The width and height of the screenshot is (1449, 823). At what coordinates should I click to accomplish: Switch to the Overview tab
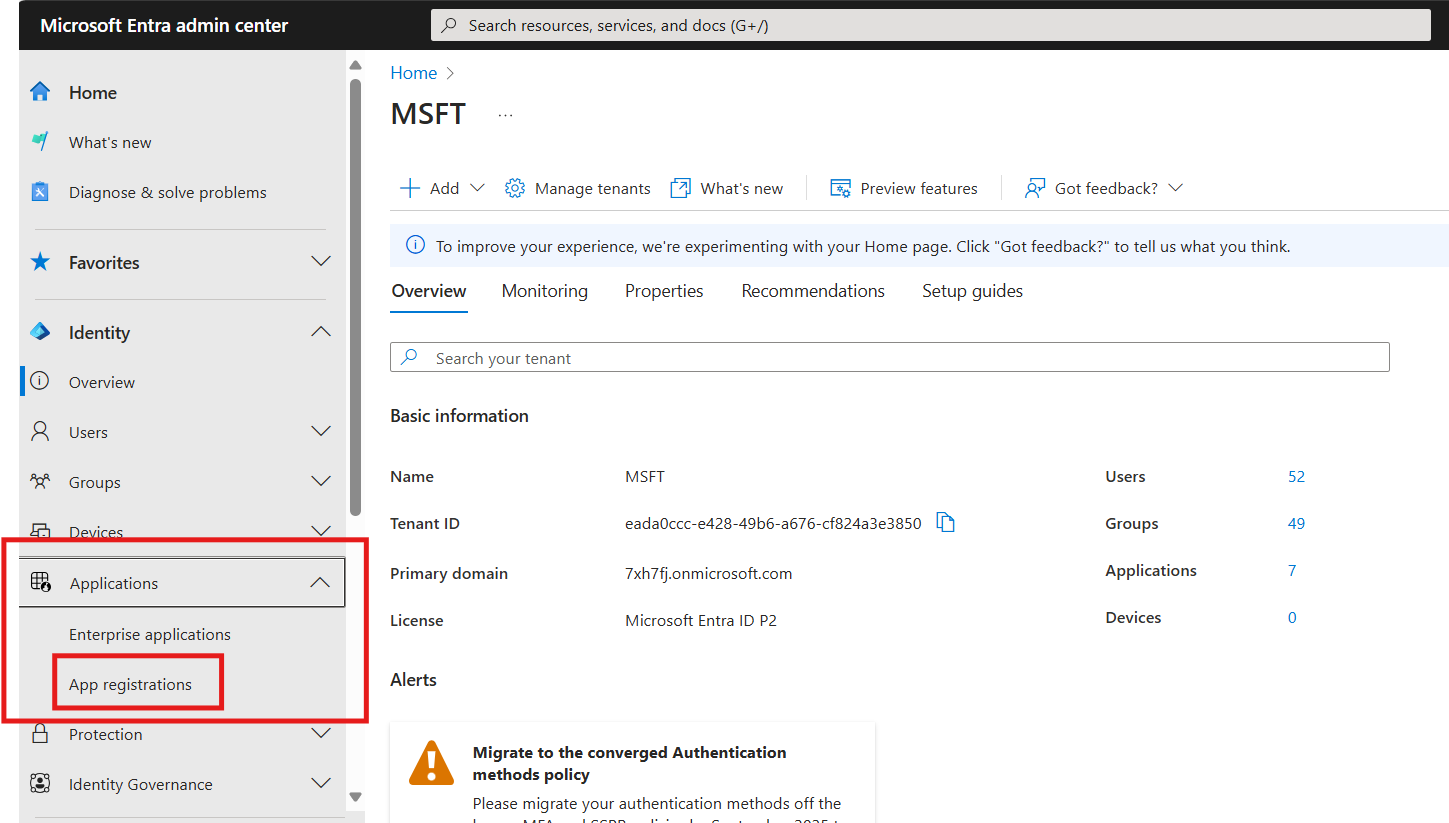tap(429, 291)
